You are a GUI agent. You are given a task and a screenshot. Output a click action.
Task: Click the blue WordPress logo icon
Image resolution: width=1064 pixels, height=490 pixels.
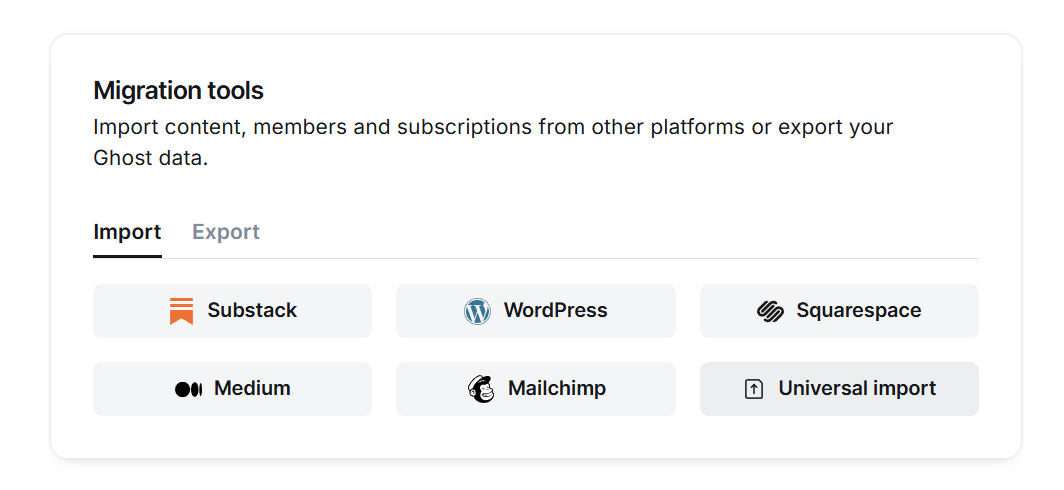[477, 311]
